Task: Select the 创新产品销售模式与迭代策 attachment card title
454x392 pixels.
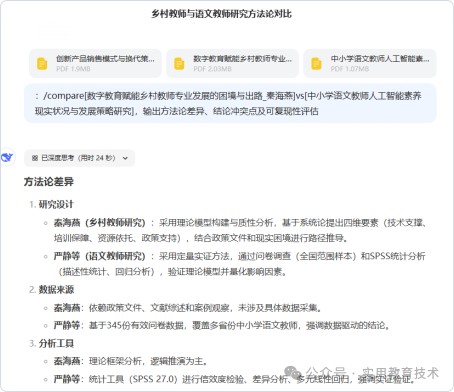Action: pos(105,59)
